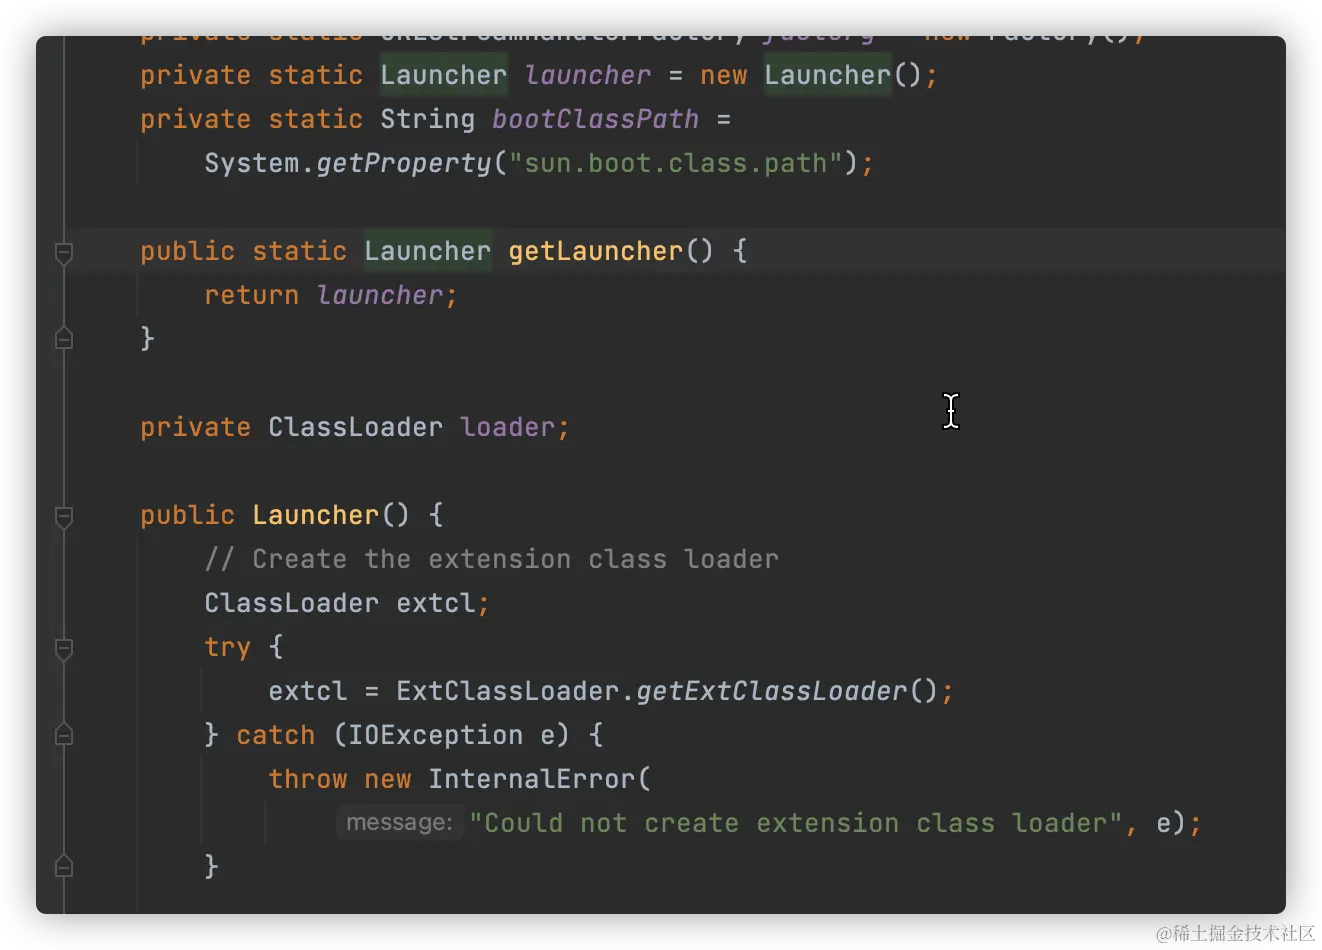
Task: Collapse the public Launcher() constructor fold marker
Action: [x=64, y=516]
